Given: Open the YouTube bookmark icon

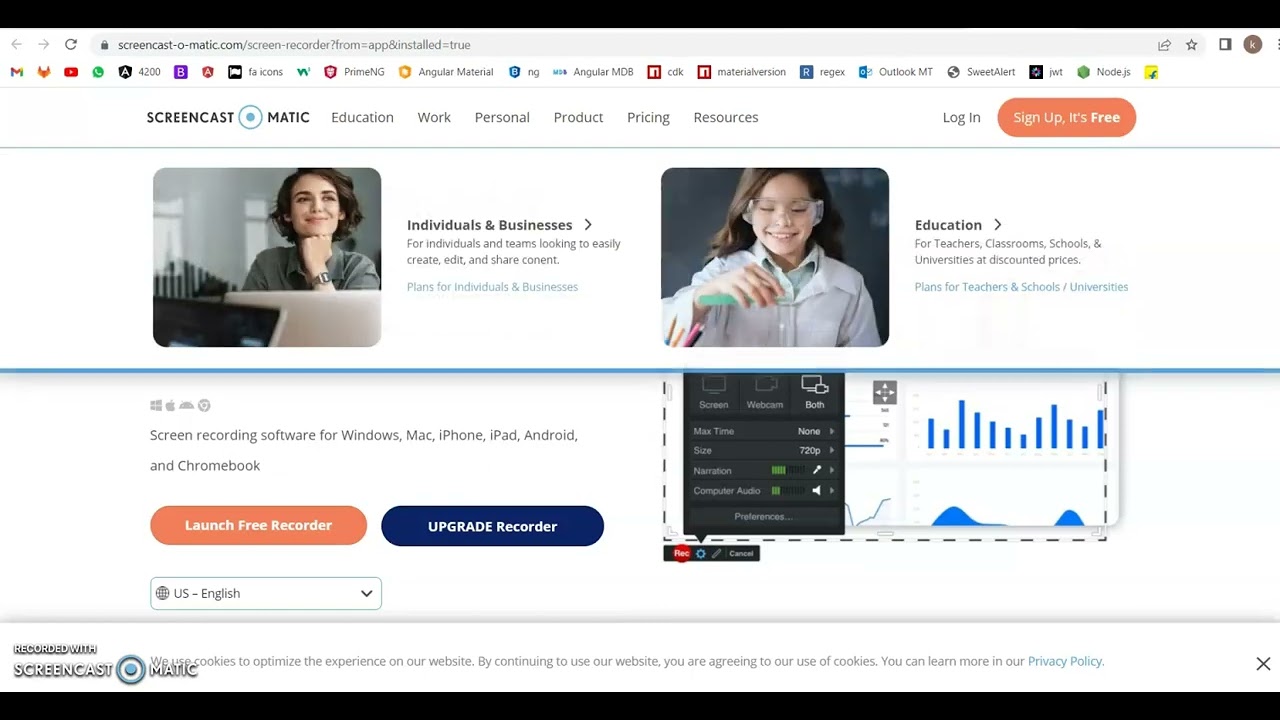Looking at the screenshot, I should [71, 72].
